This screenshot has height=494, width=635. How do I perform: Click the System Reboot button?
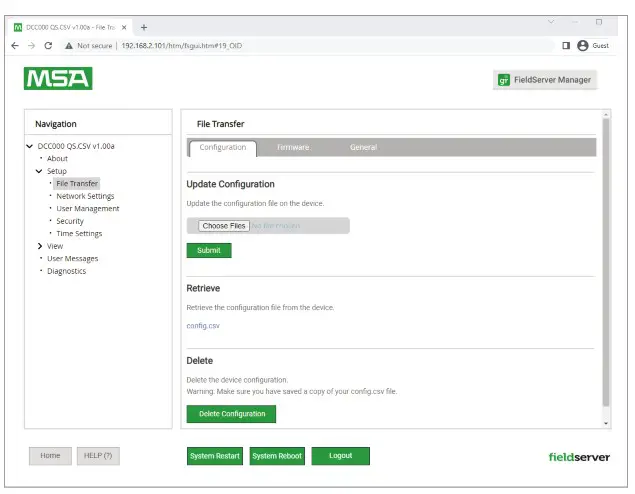pos(277,456)
